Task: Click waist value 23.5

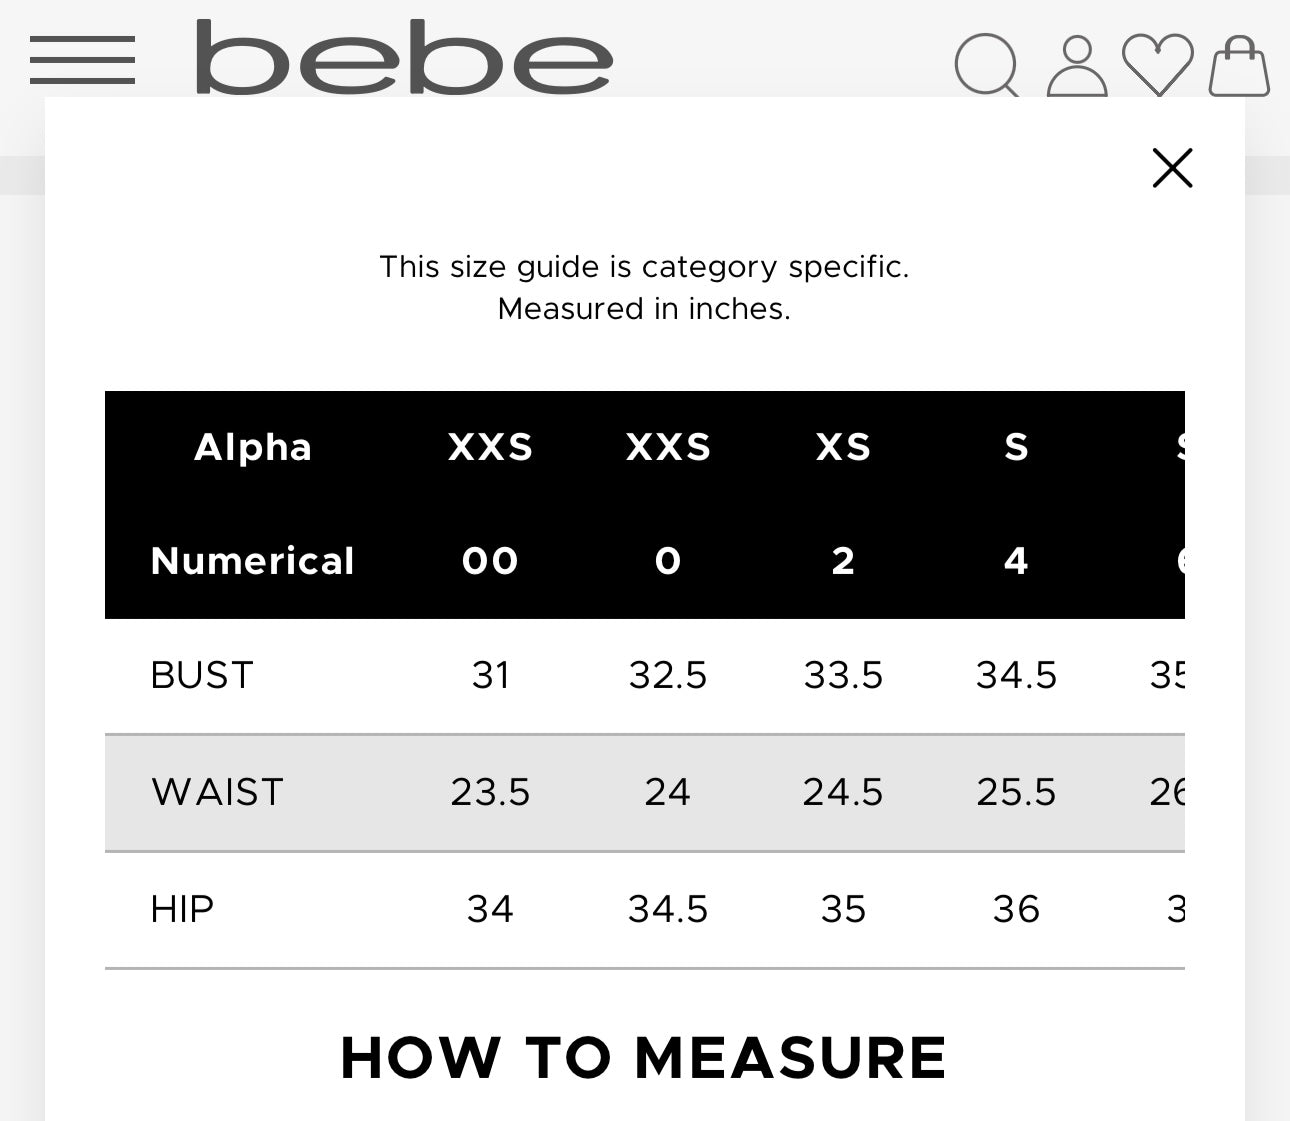Action: click(490, 792)
